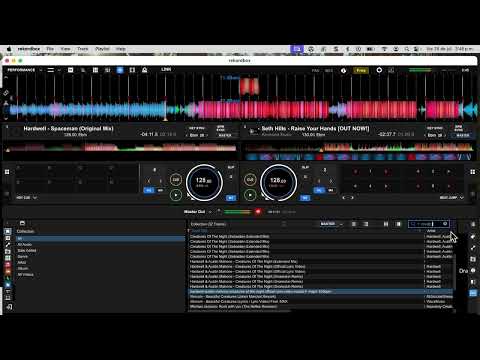
Task: Click the left deck jog wheel showing 128 BPM
Action: [x=204, y=182]
